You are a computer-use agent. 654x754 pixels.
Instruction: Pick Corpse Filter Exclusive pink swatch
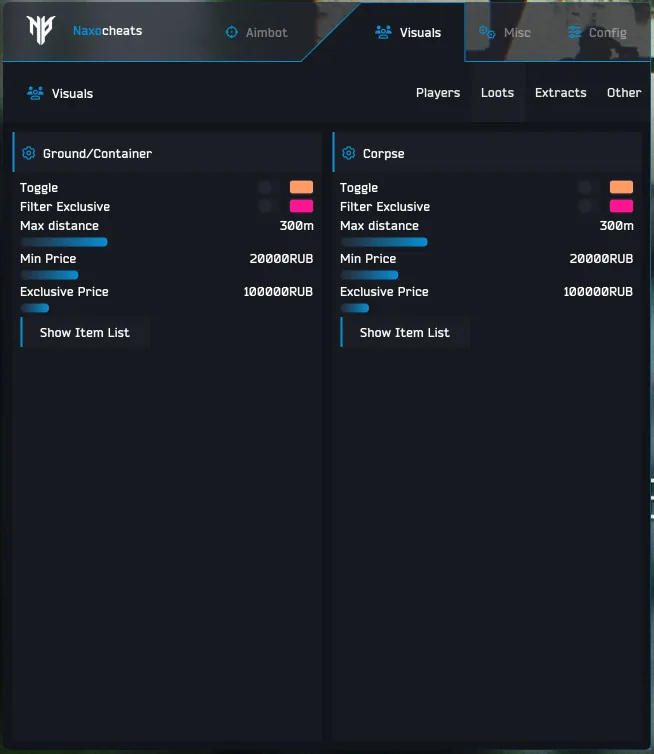pyautogui.click(x=621, y=206)
